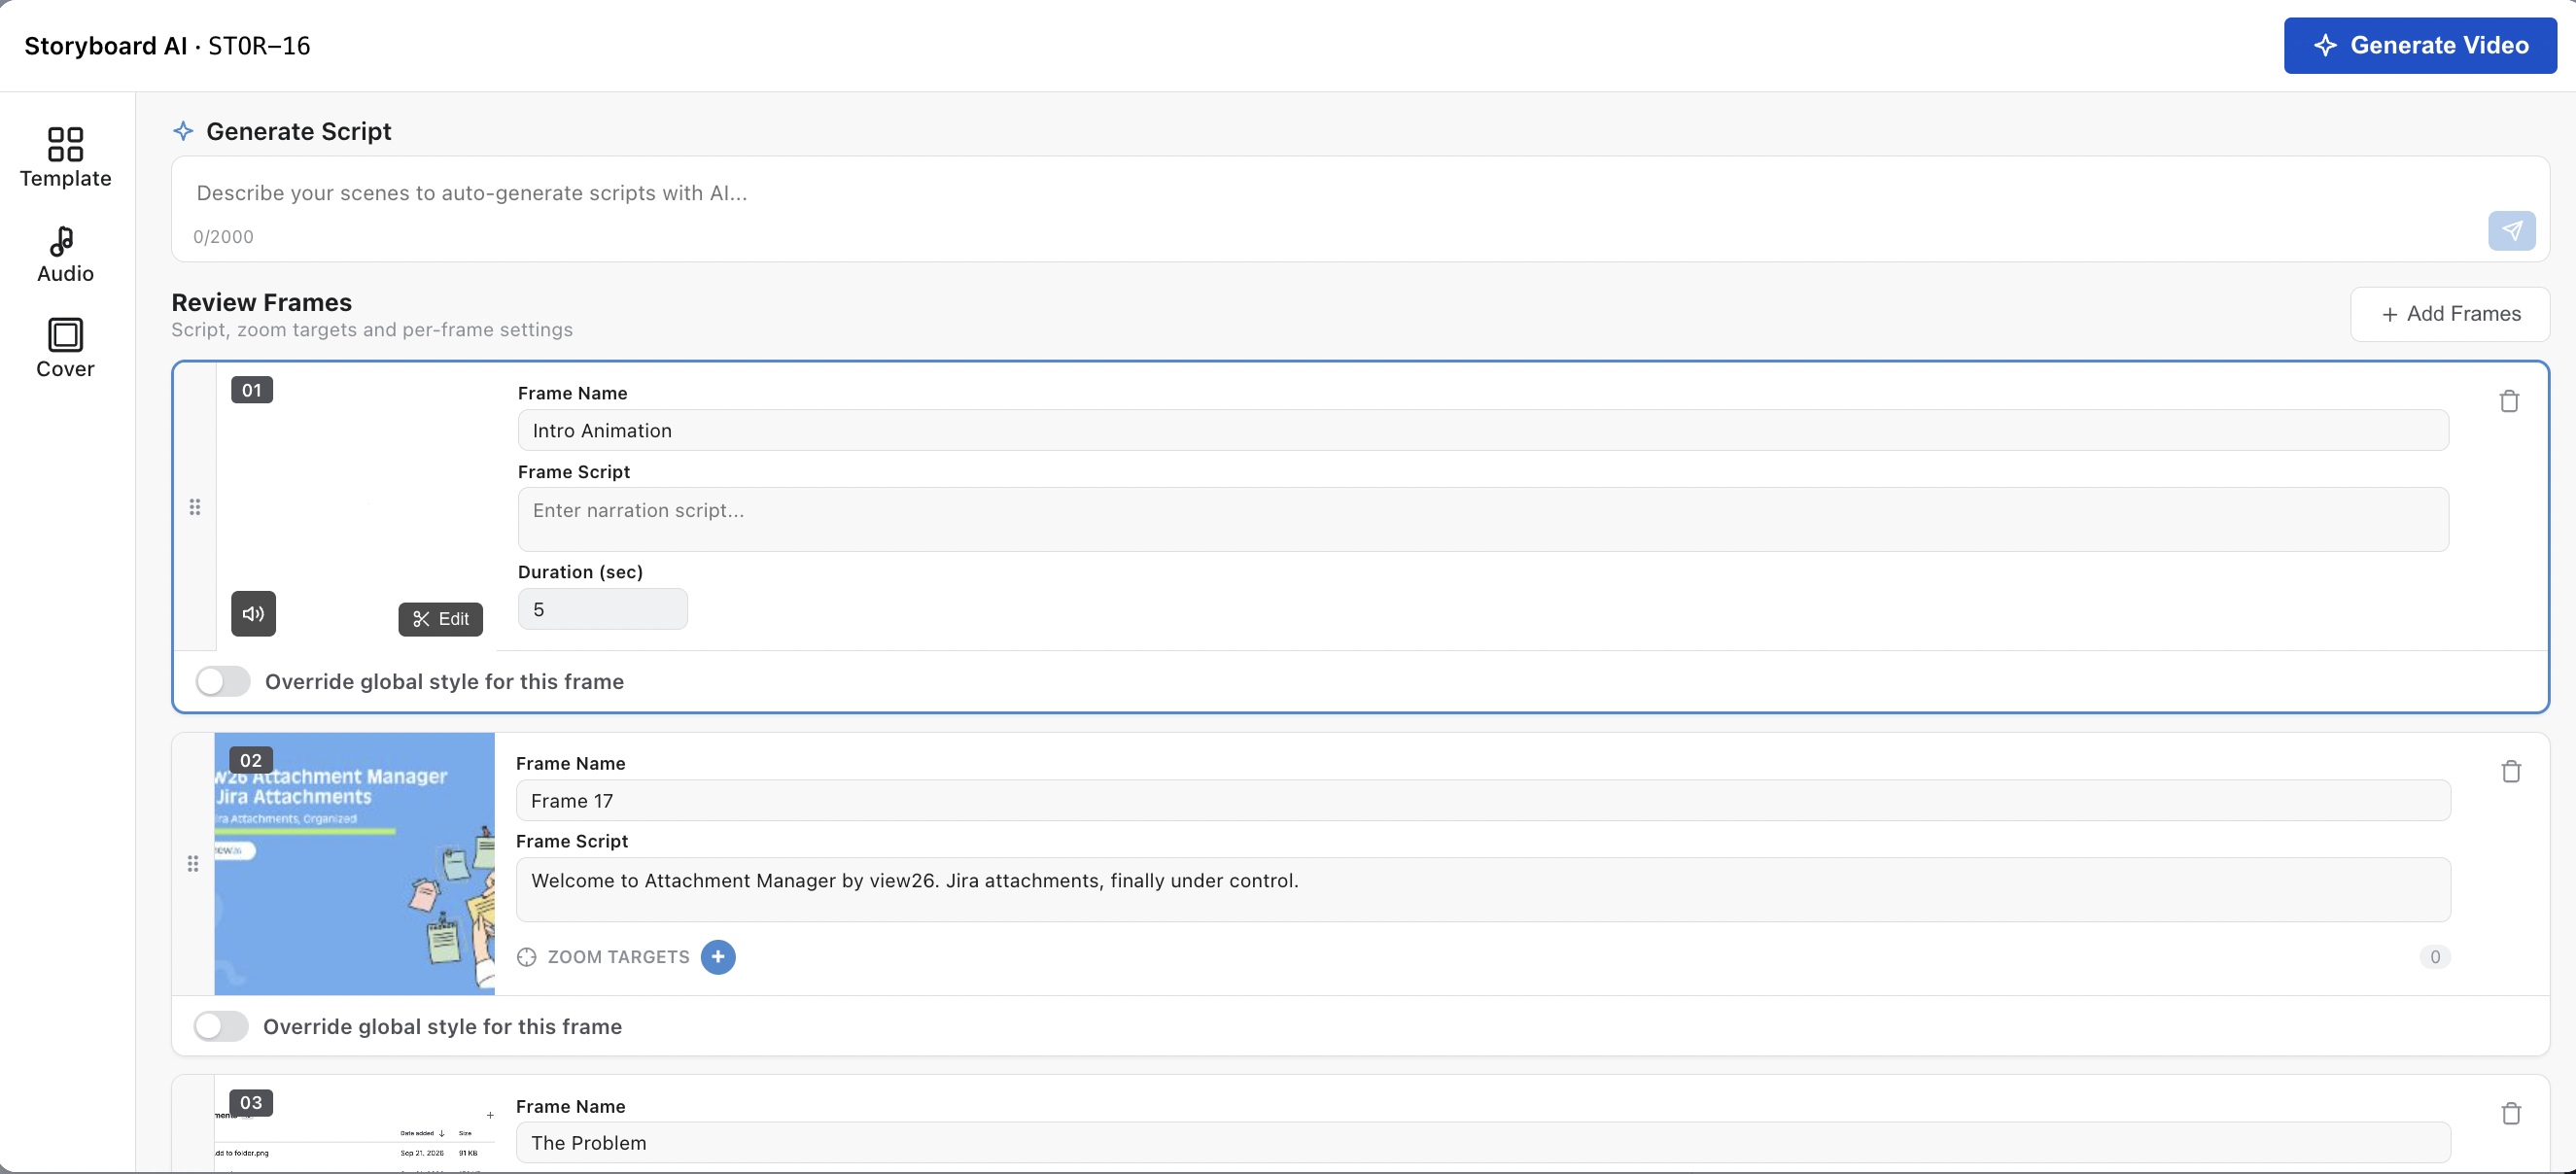Click the 01 frame number badge

pos(252,390)
